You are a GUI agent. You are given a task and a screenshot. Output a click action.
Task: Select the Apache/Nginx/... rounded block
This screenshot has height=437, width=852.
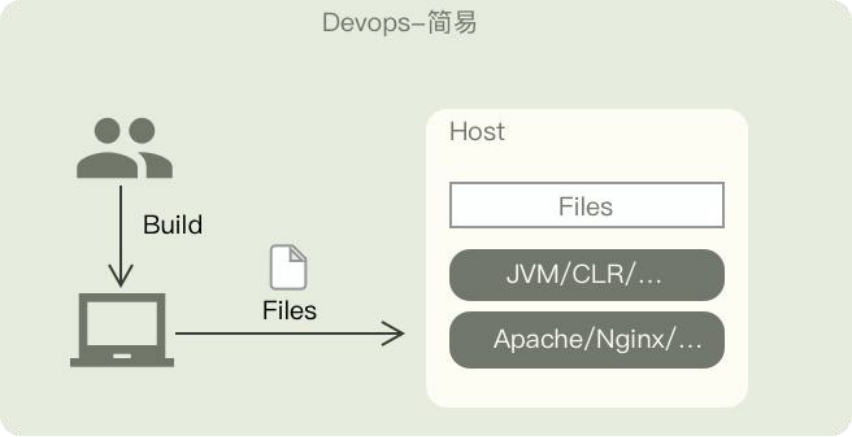coord(587,340)
